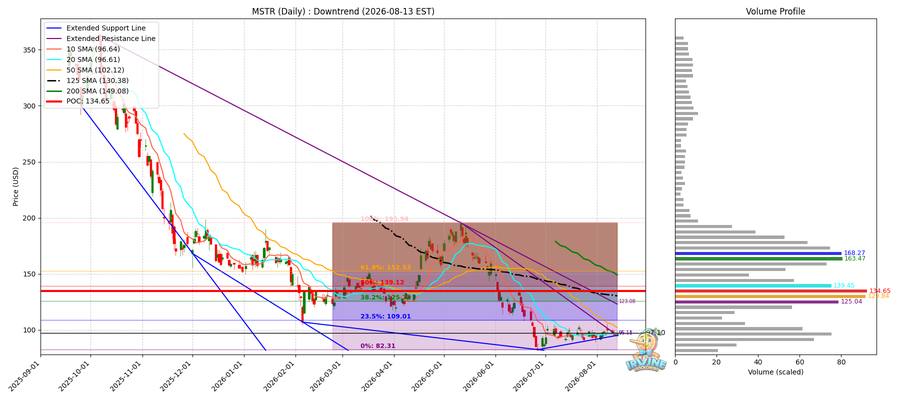Click the 168.27 volume profile label
Screen dimensions: 900x400
(854, 253)
